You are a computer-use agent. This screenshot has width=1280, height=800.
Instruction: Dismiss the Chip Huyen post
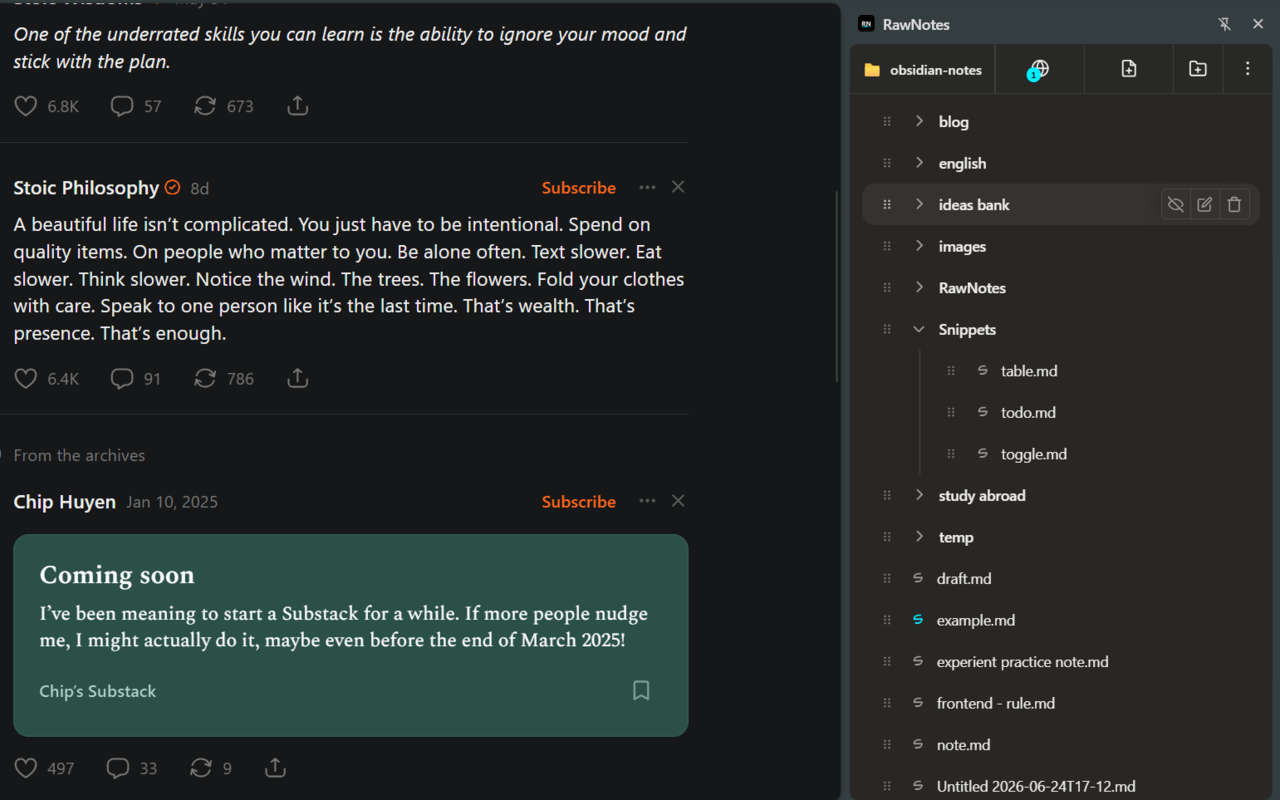pos(678,501)
